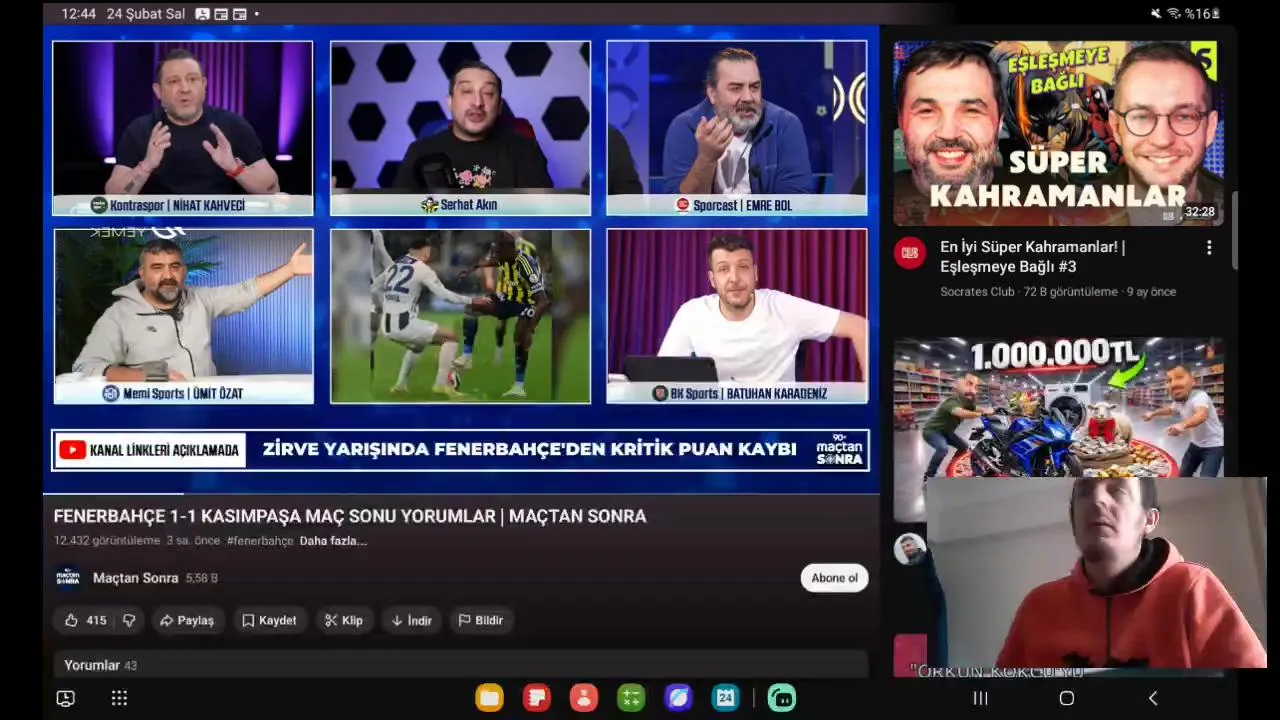Open the green recent app after the dock divider

(x=782, y=698)
